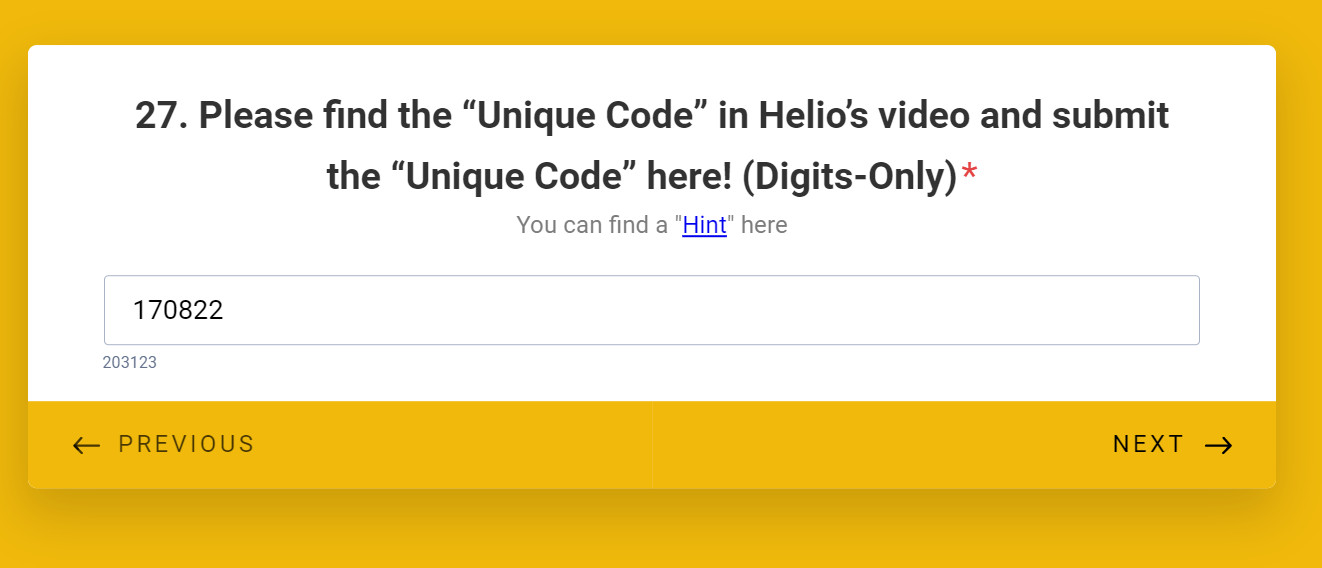Click the word "here!" in the heading
Viewport: 1322px width, 568px height.
tap(688, 177)
